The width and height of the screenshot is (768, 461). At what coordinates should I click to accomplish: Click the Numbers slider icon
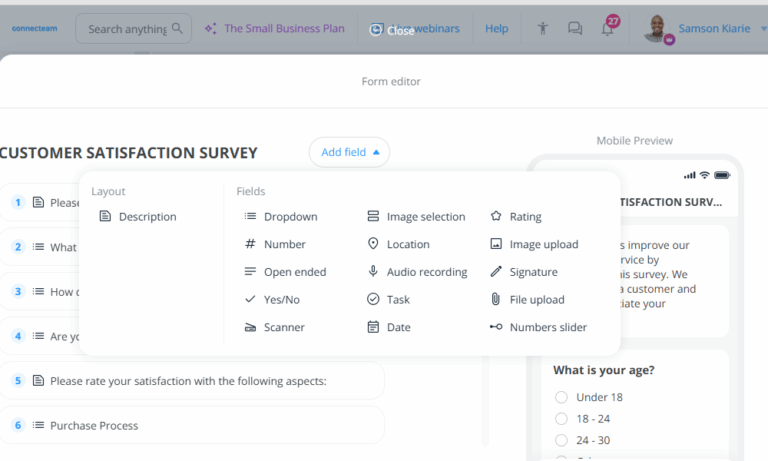coord(496,327)
